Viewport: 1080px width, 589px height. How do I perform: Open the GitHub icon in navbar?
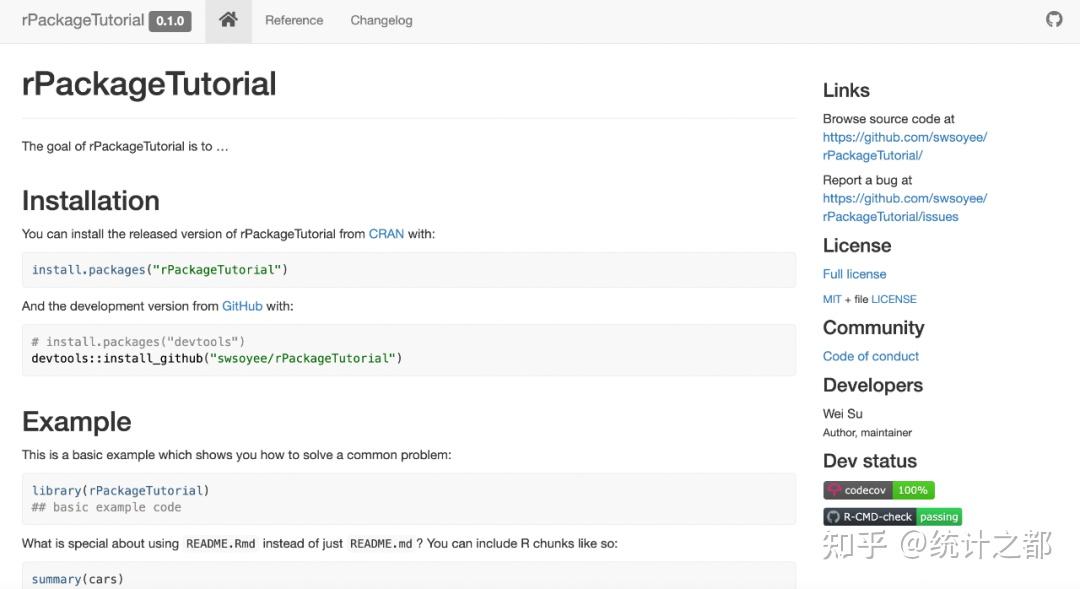[1054, 20]
